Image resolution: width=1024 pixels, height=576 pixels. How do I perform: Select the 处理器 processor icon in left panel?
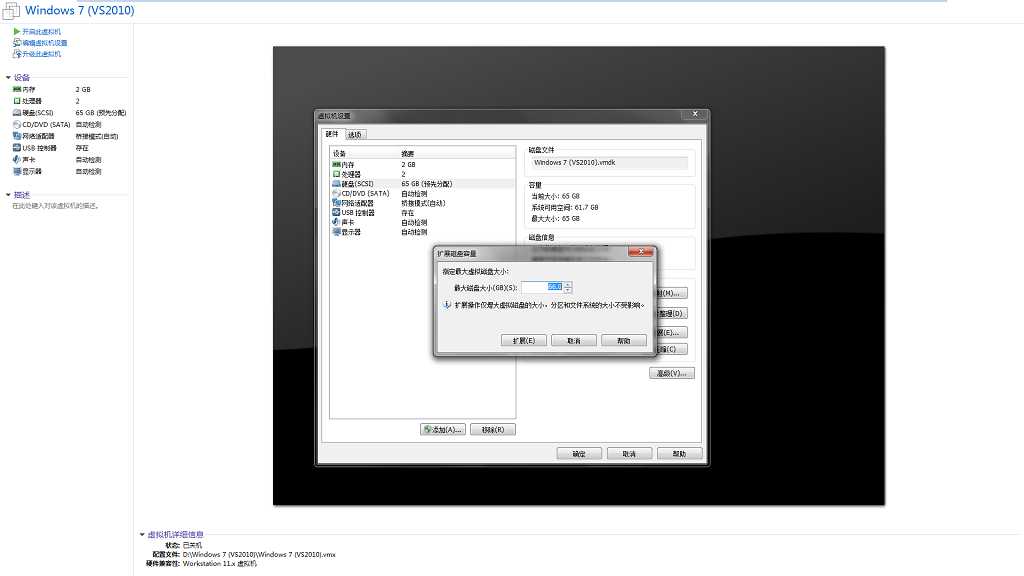17,101
